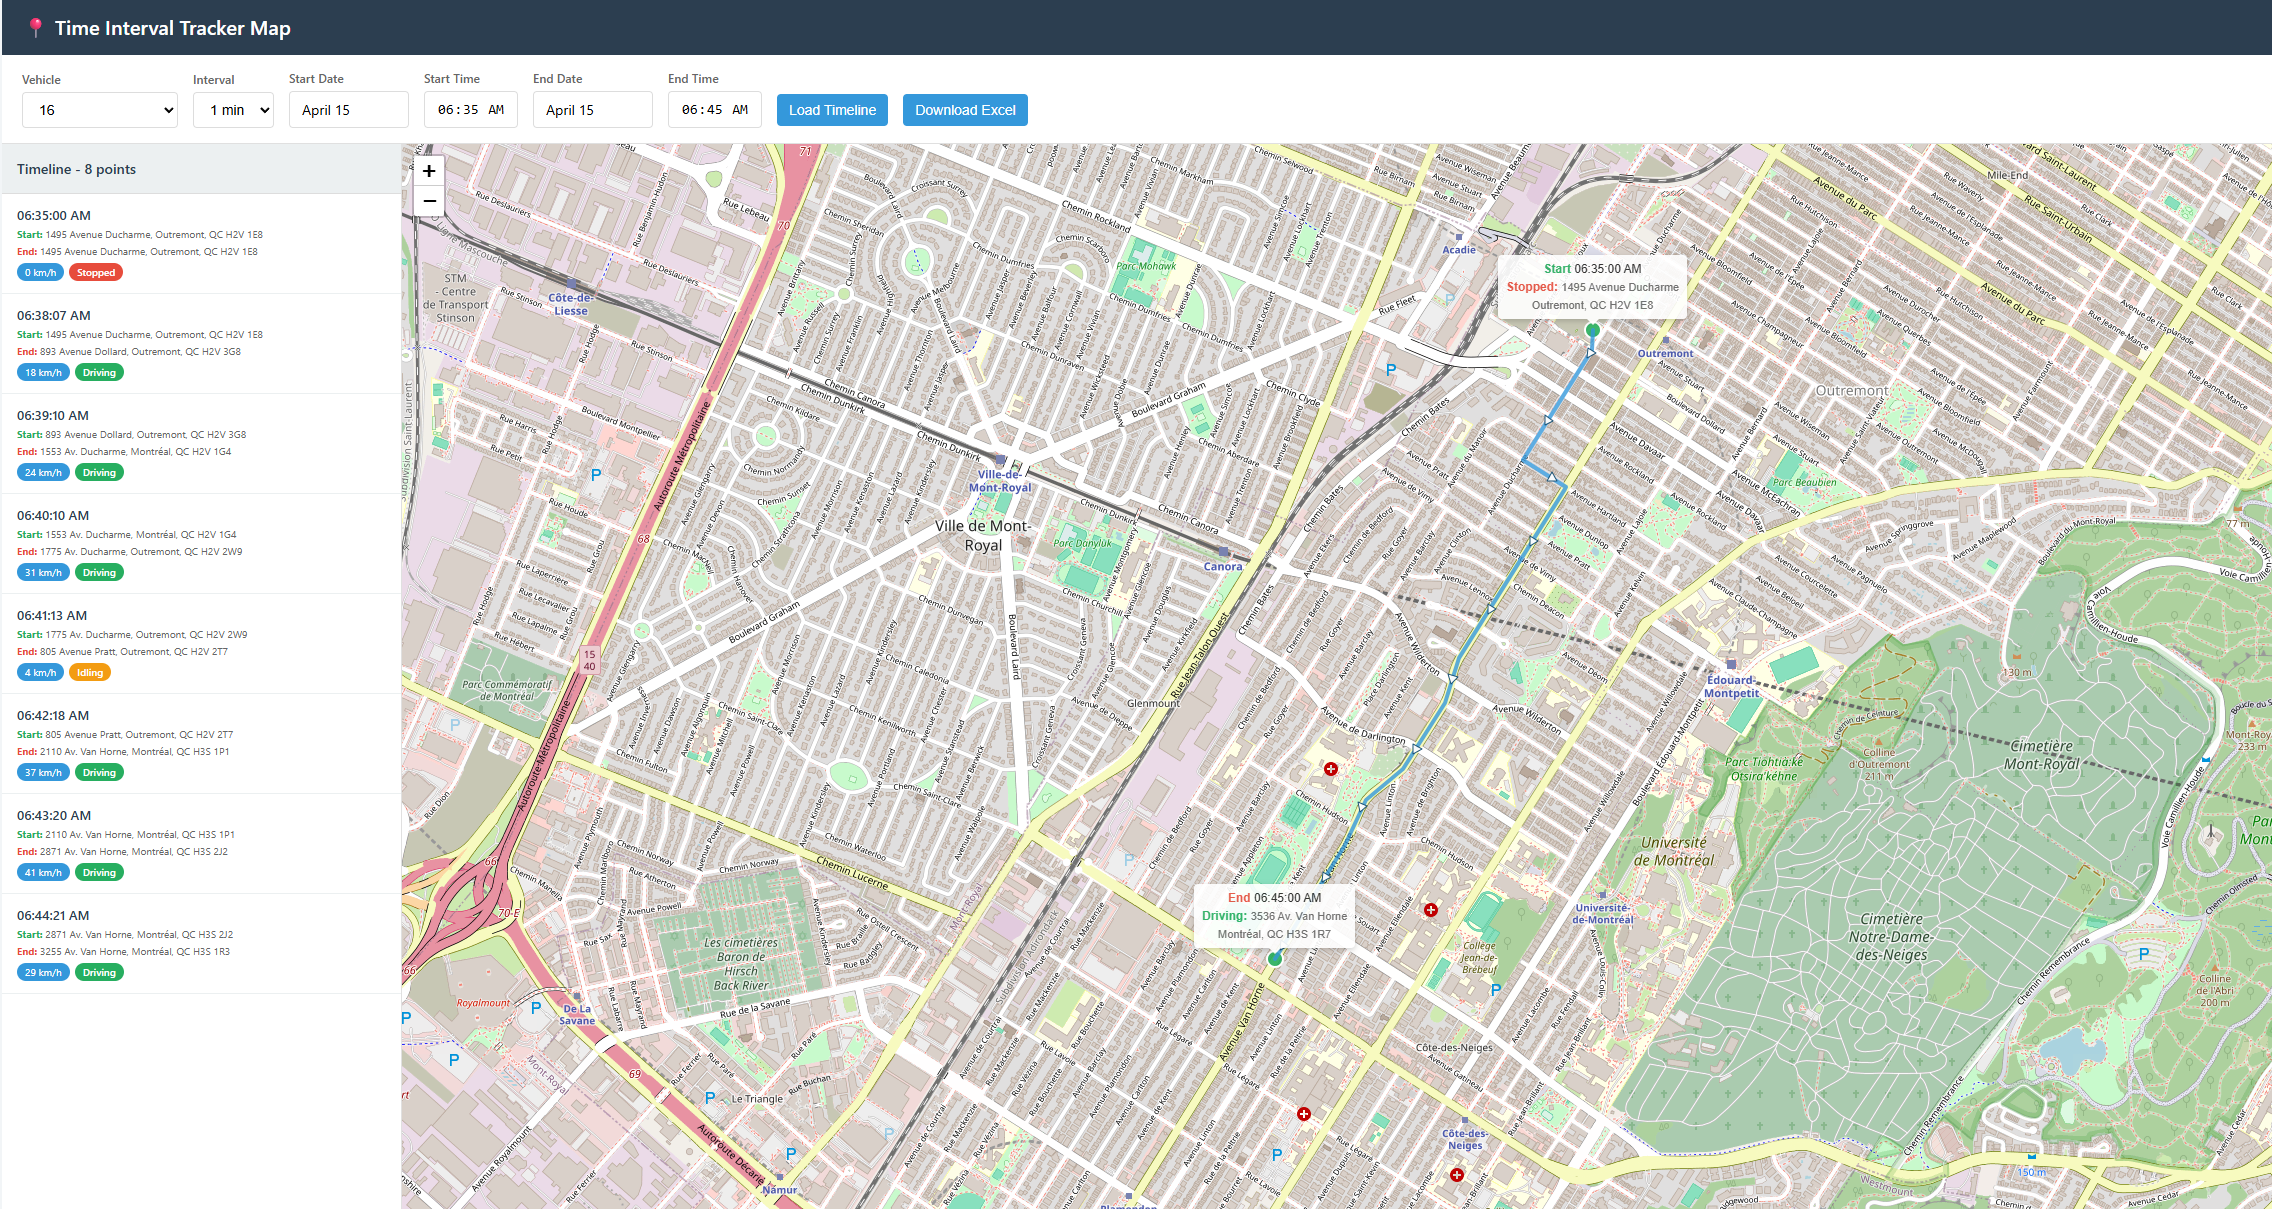Click the 24 km/h speed badge

pos(43,472)
